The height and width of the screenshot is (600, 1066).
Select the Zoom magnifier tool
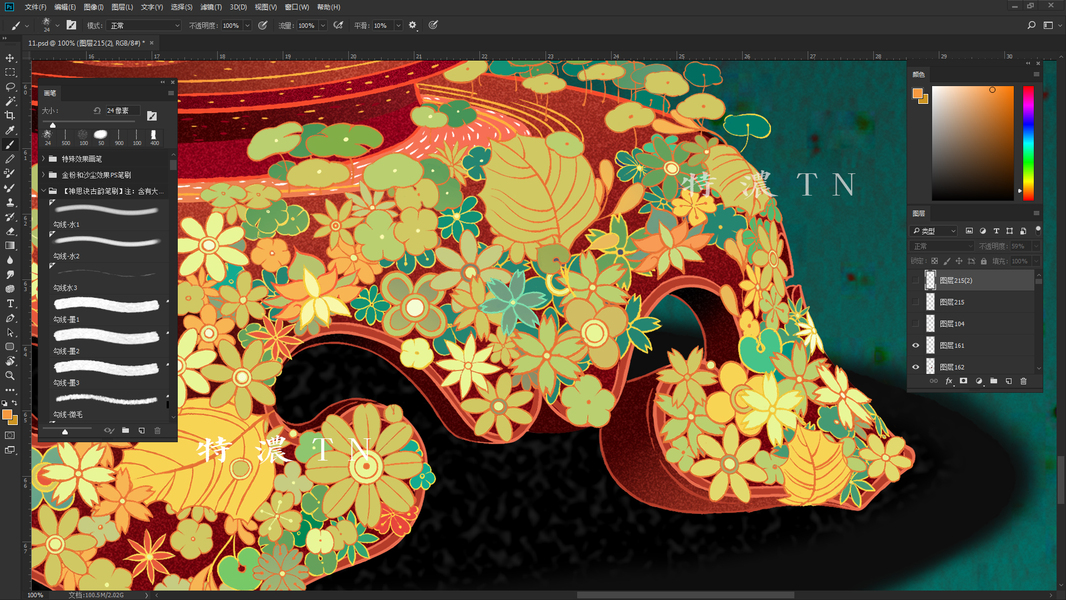coord(10,375)
